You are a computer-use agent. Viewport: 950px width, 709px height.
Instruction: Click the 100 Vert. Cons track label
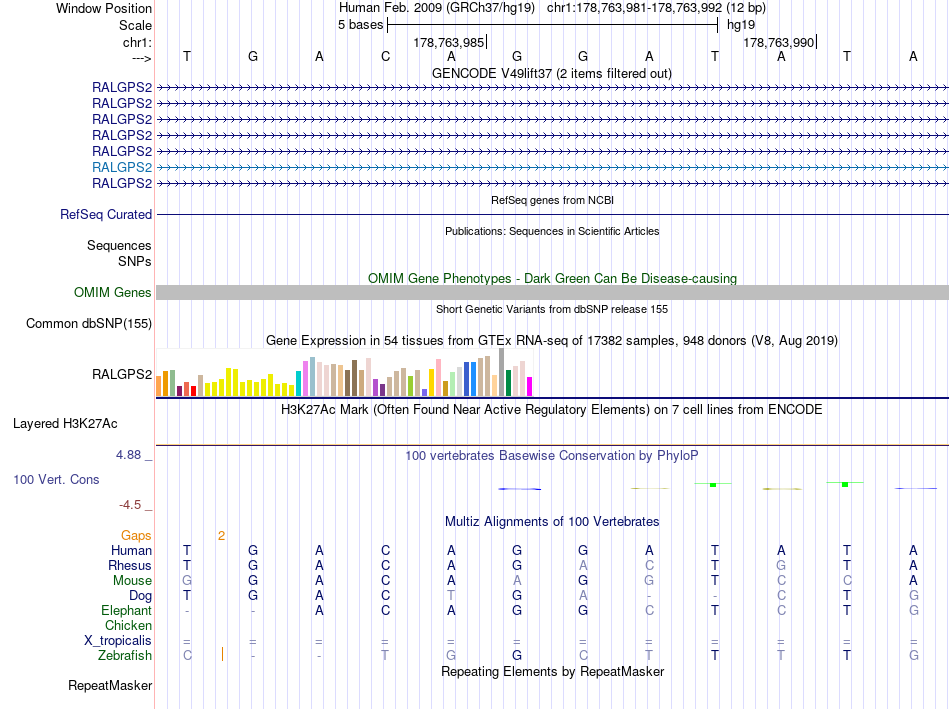pyautogui.click(x=56, y=480)
